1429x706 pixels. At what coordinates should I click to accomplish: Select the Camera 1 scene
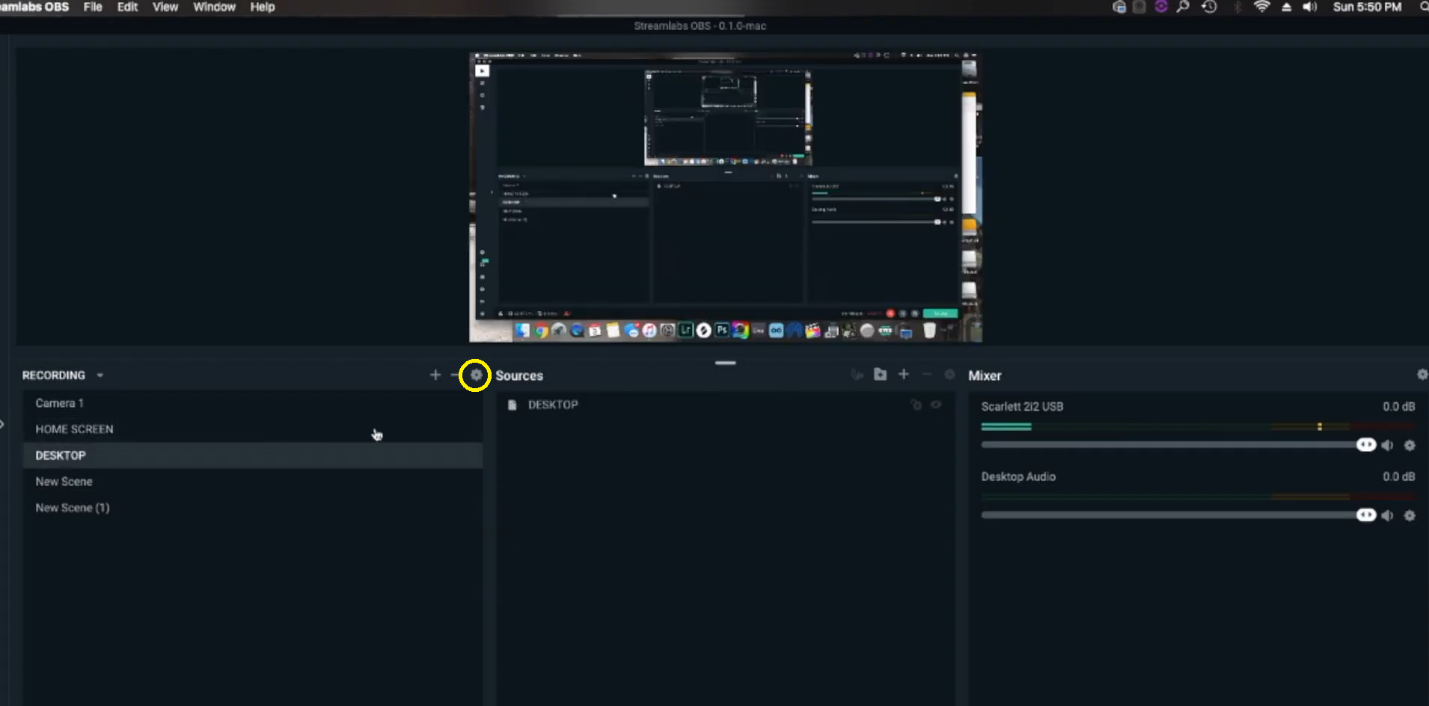click(x=59, y=403)
